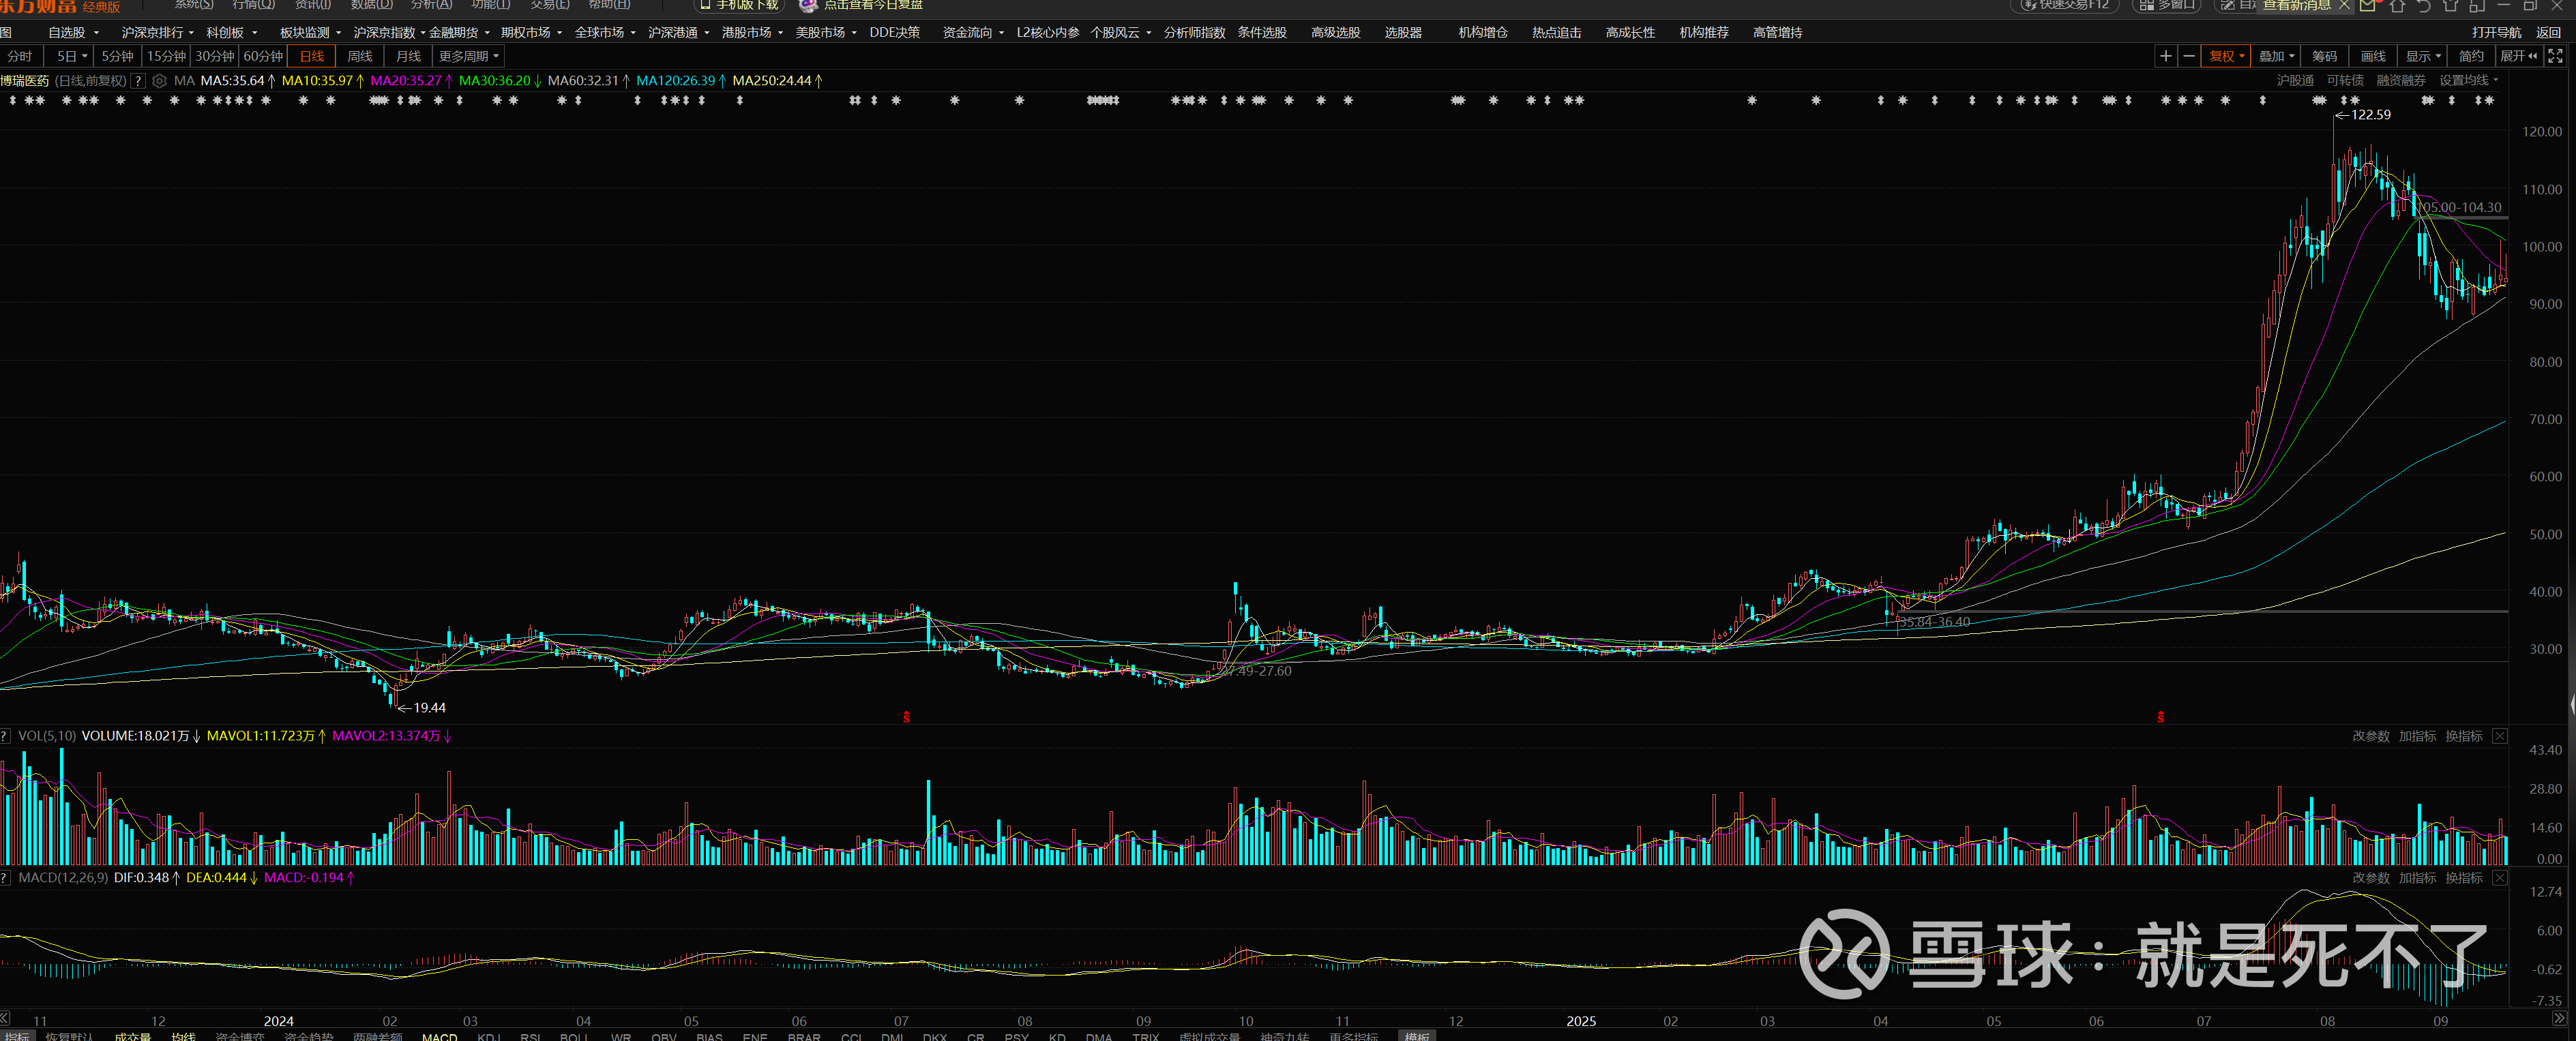
Task: Click the zoom out minus icon
Action: click(2189, 56)
